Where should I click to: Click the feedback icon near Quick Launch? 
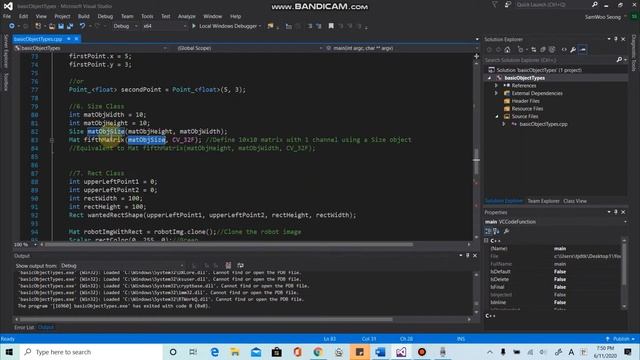click(508, 4)
